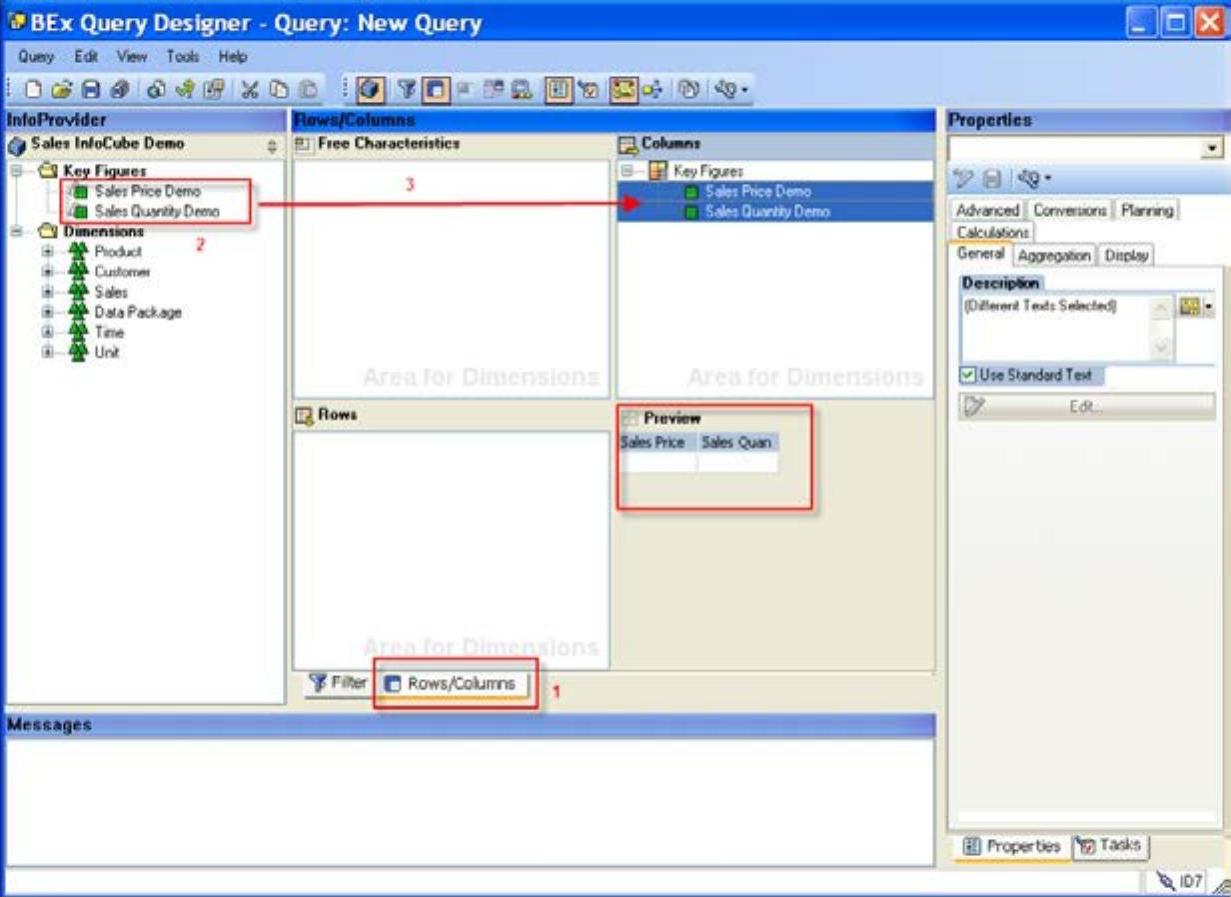Switch to the Aggregation tab
Screen dimensions: 1231x897
click(x=1054, y=255)
